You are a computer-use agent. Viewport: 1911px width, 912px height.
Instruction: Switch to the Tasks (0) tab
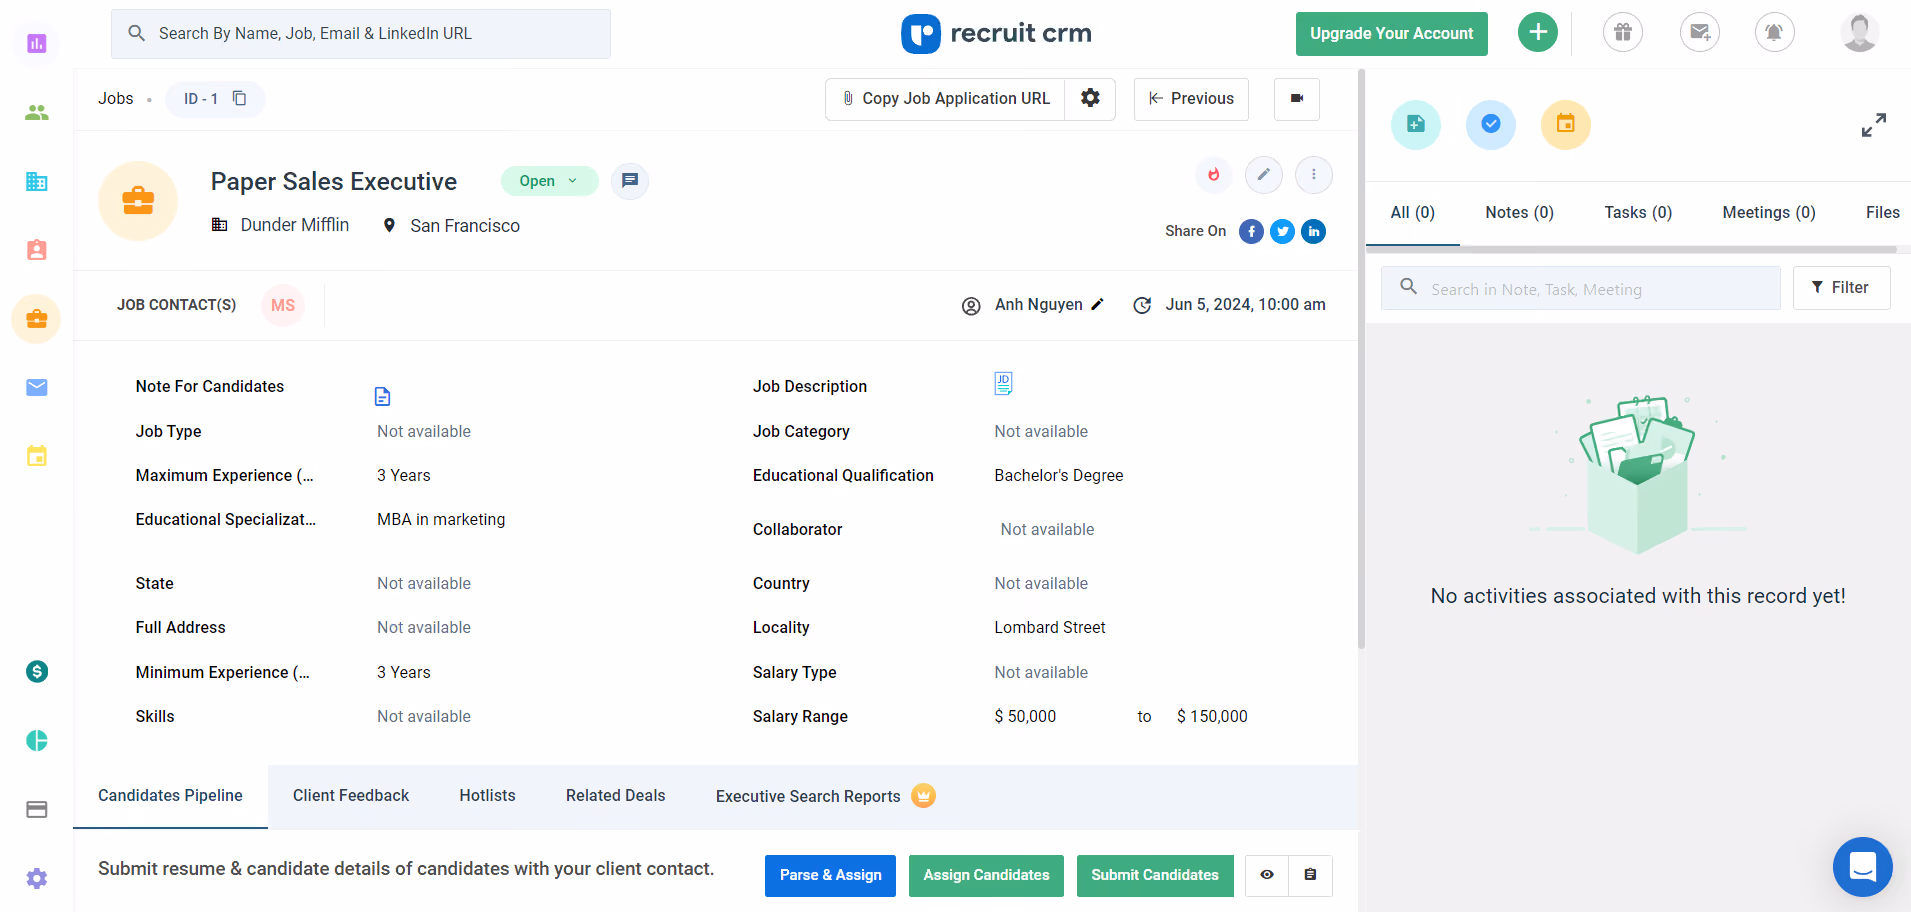[1638, 213]
